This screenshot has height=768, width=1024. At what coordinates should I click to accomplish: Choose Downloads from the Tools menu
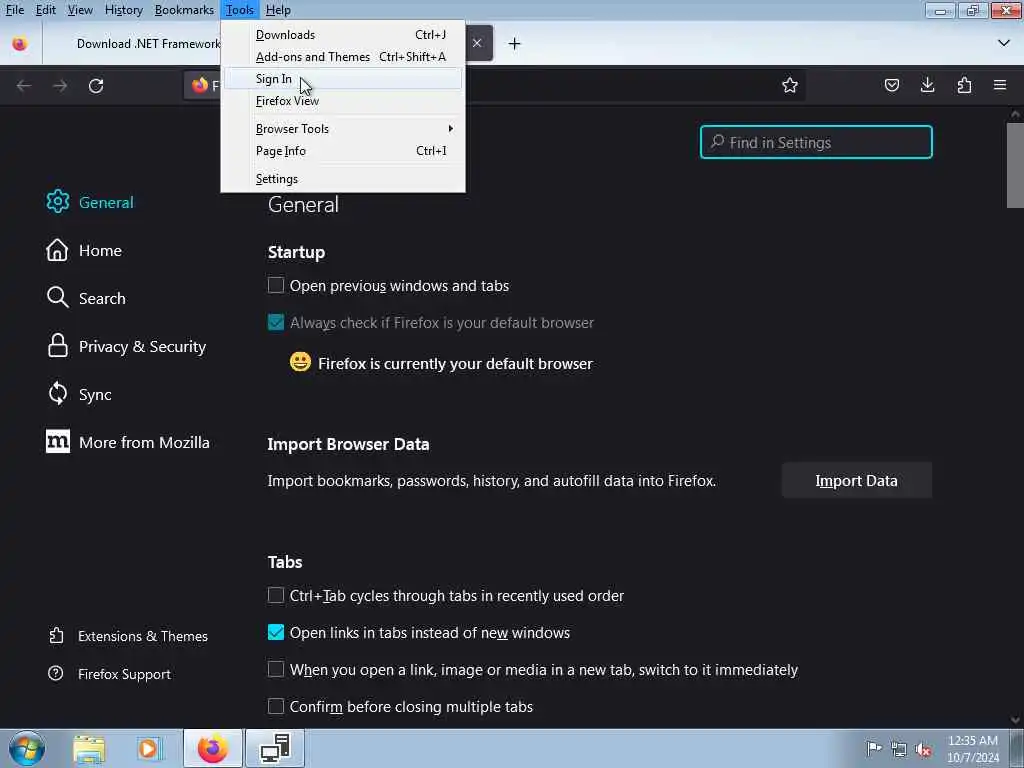(343, 35)
